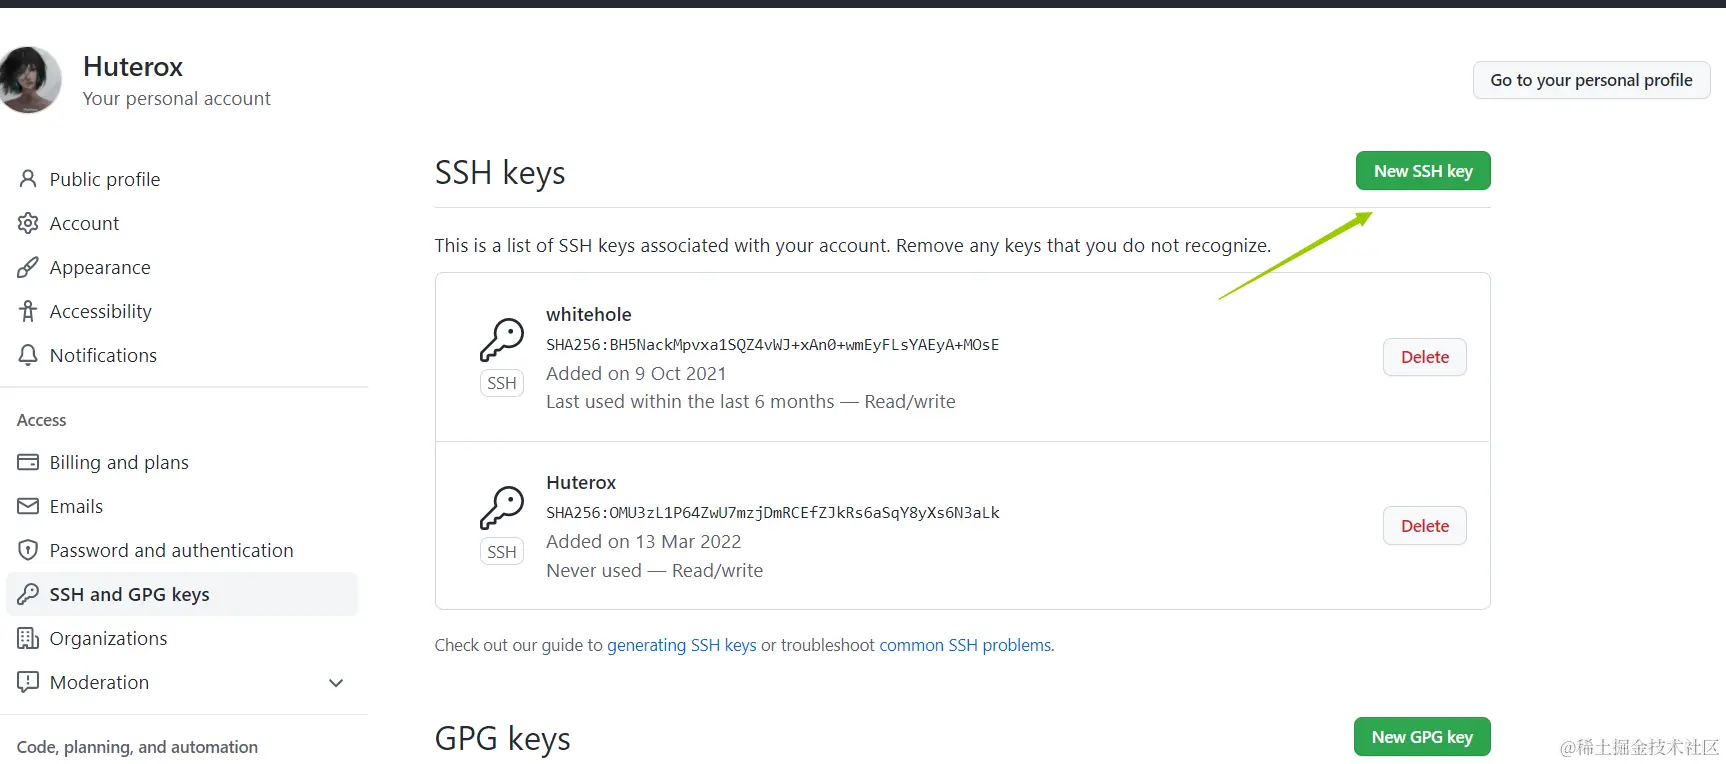This screenshot has height=764, width=1726.
Task: Click the Account gear icon
Action: tap(28, 223)
